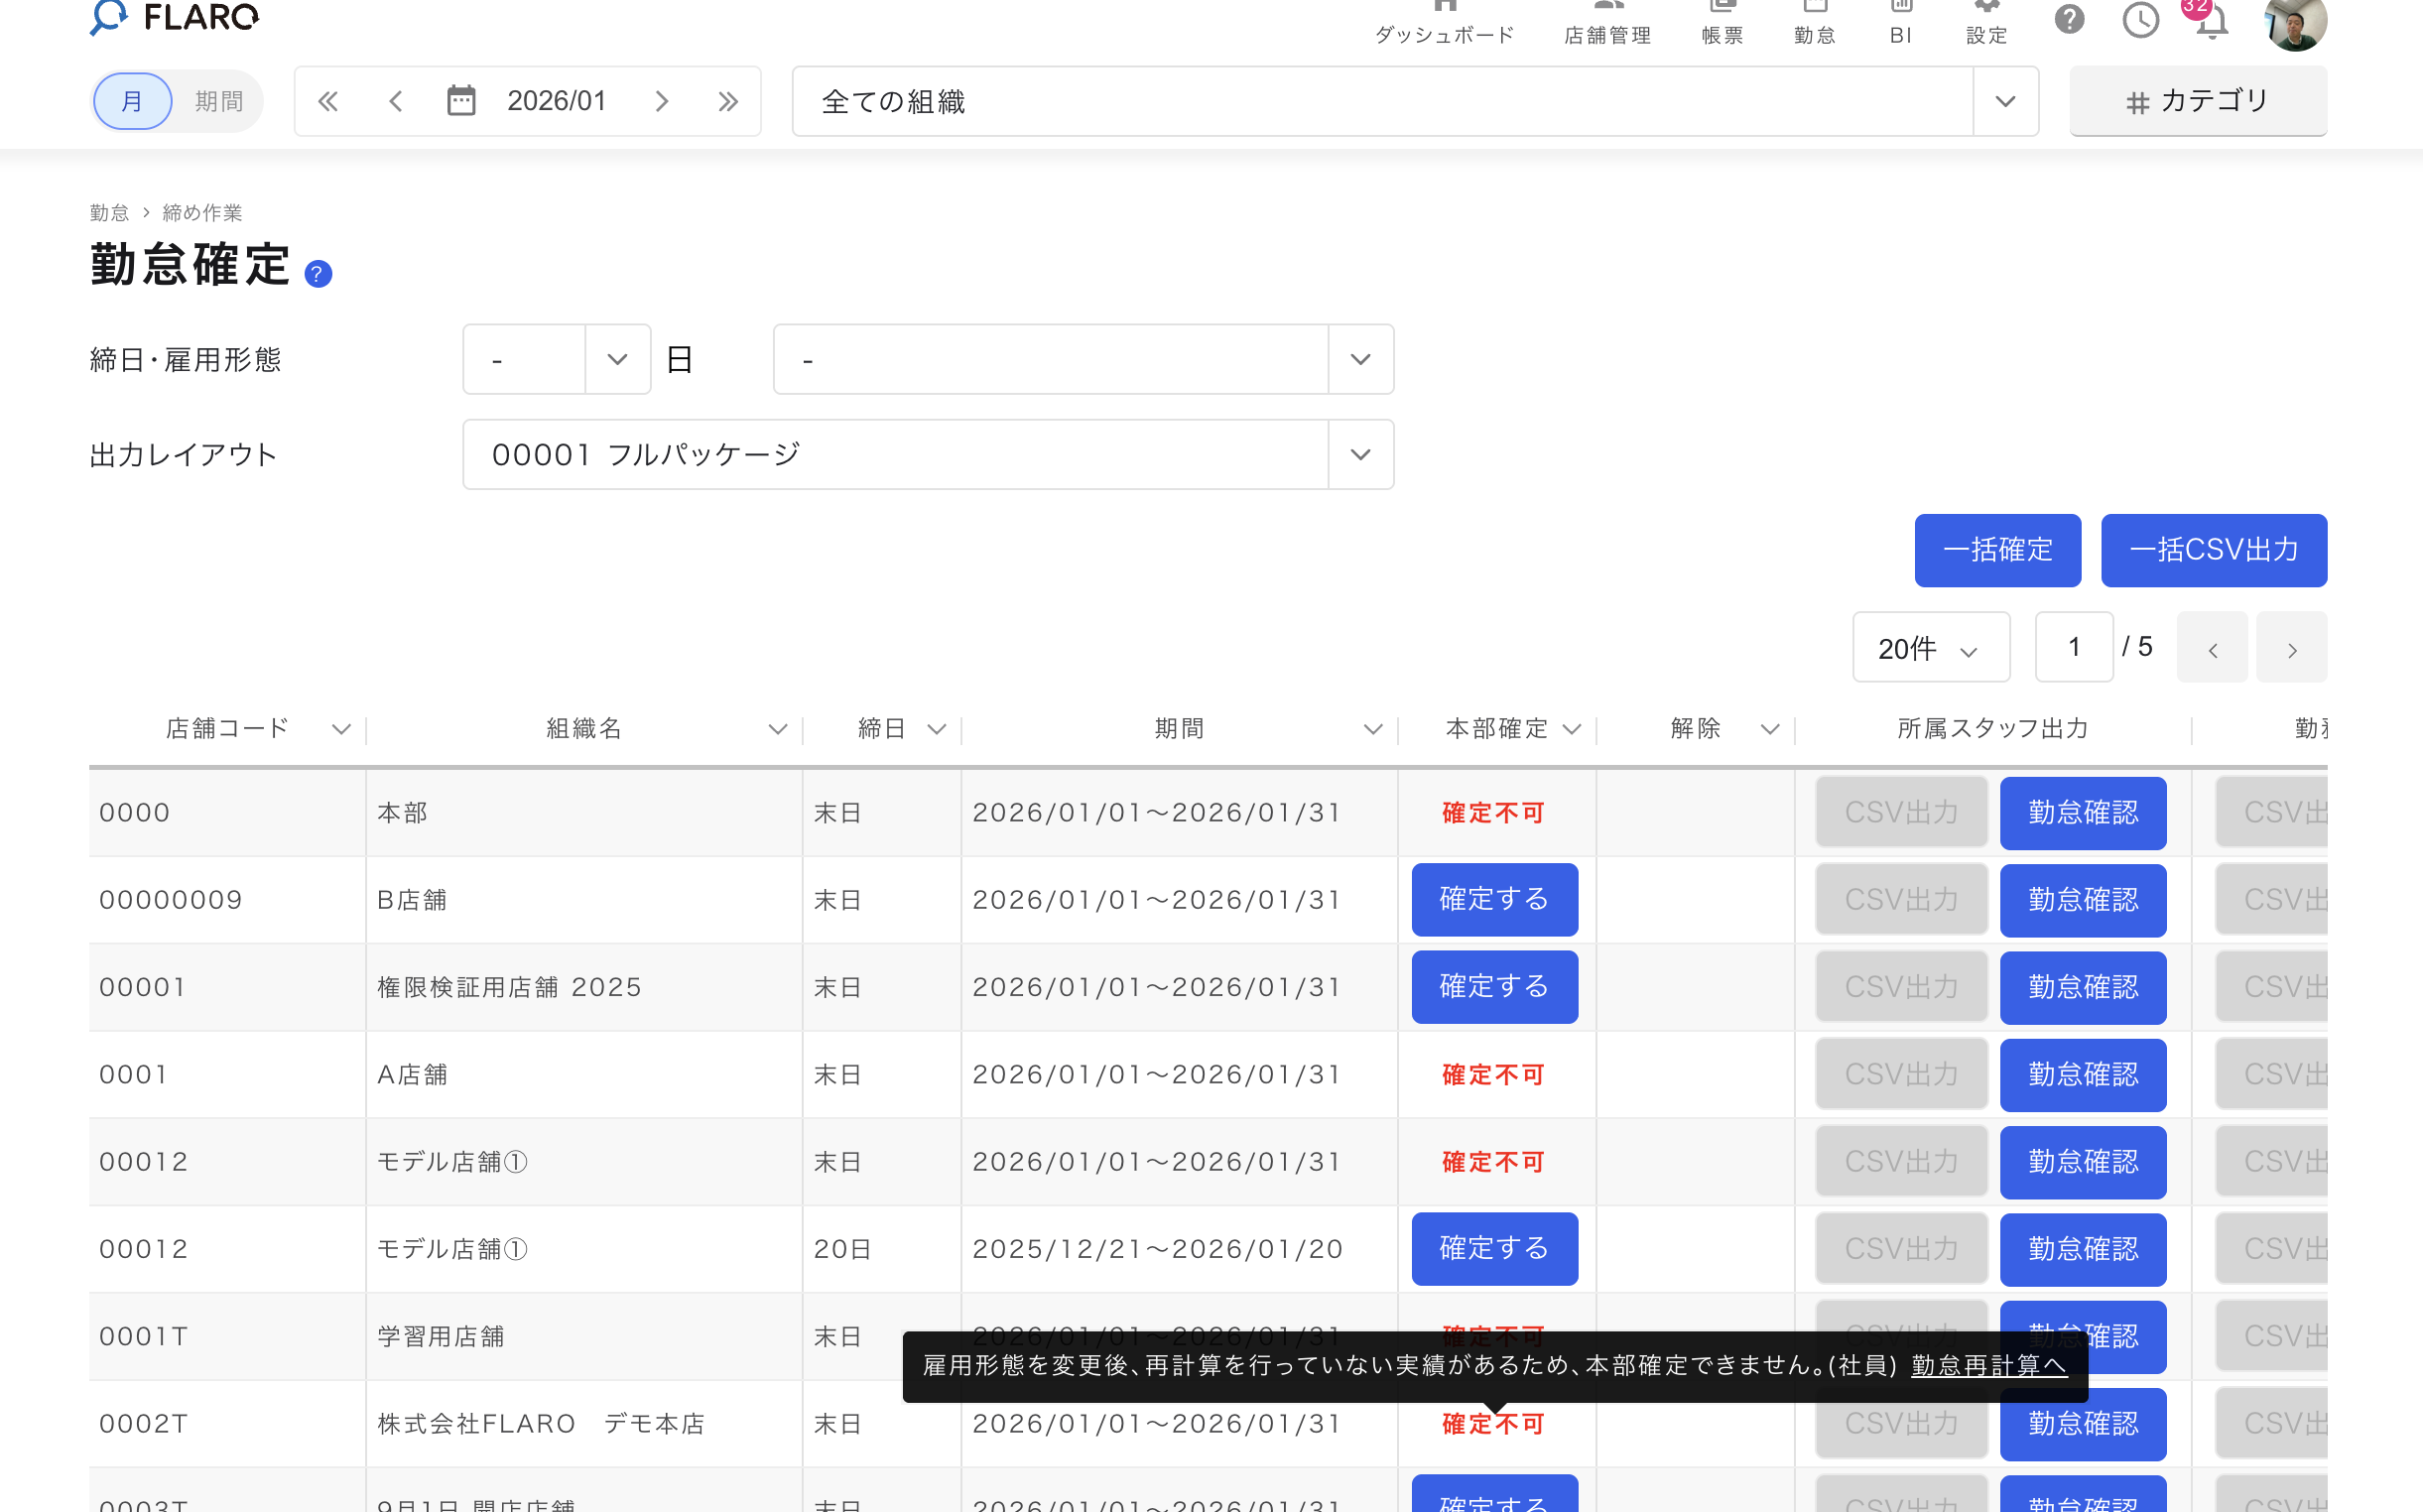Open 出力レイアウト フルパッケージ dropdown
2423x1512 pixels.
coord(1359,454)
